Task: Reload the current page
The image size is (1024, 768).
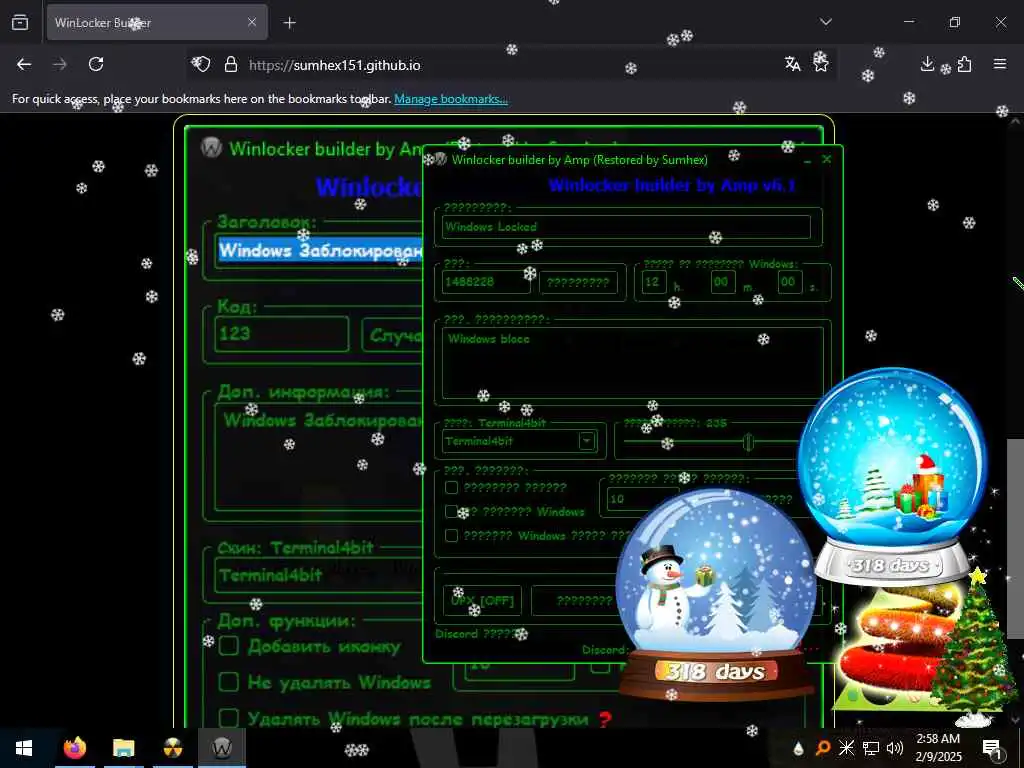Action: 96,64
